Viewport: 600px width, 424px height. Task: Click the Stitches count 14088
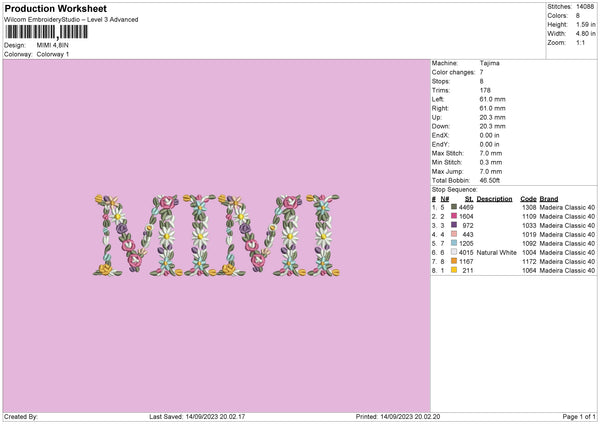[586, 6]
